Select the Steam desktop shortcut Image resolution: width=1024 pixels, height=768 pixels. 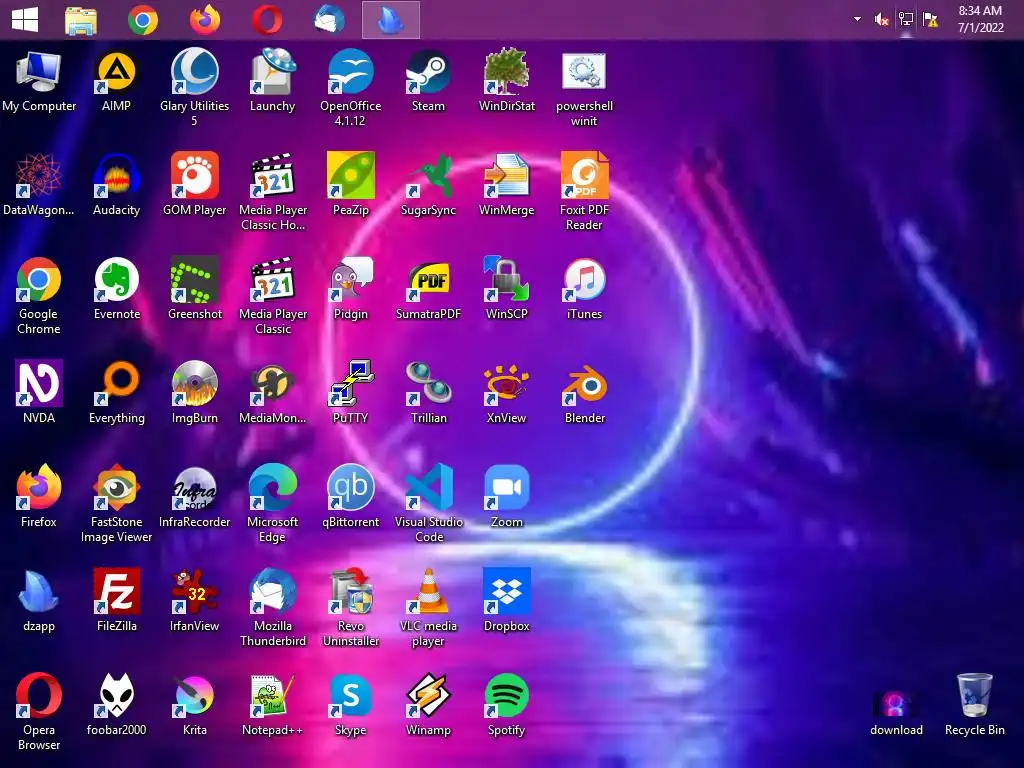[x=428, y=72]
